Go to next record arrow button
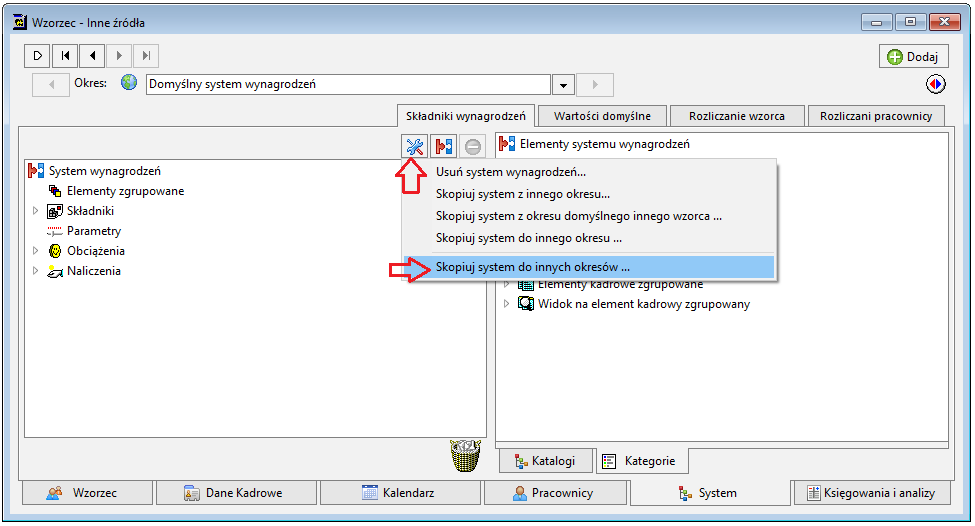The image size is (975, 526). (x=119, y=56)
